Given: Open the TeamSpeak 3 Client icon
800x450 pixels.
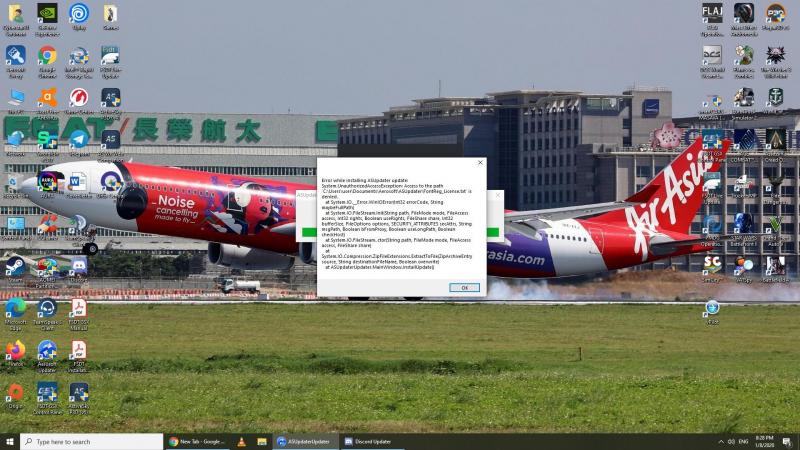Looking at the screenshot, I should tap(47, 314).
